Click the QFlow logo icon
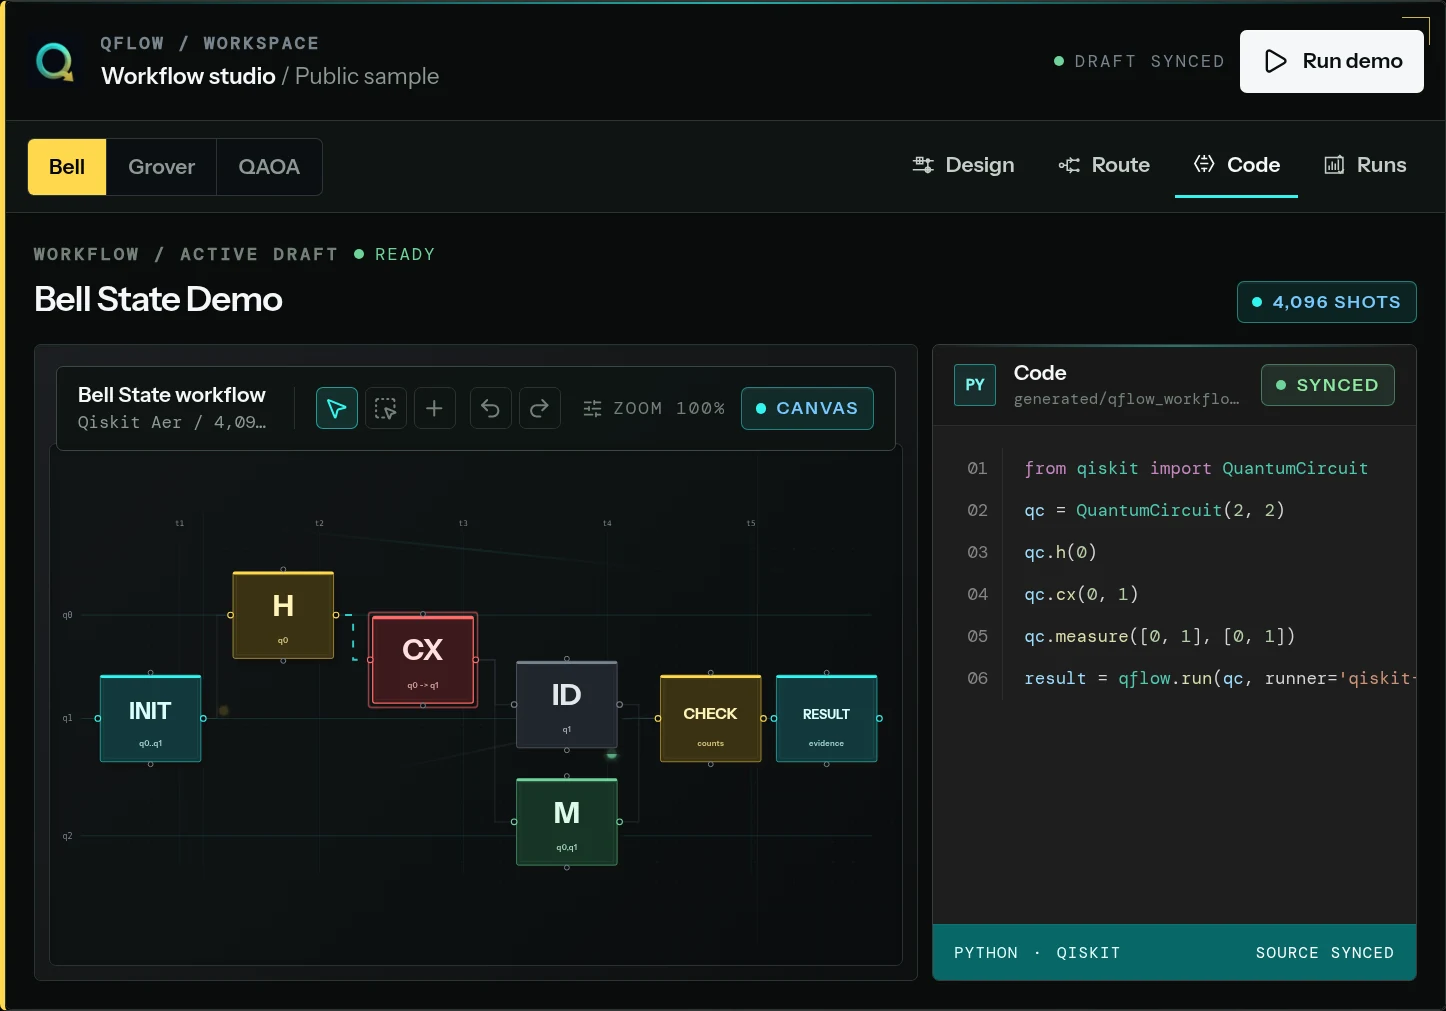The width and height of the screenshot is (1446, 1011). [55, 61]
